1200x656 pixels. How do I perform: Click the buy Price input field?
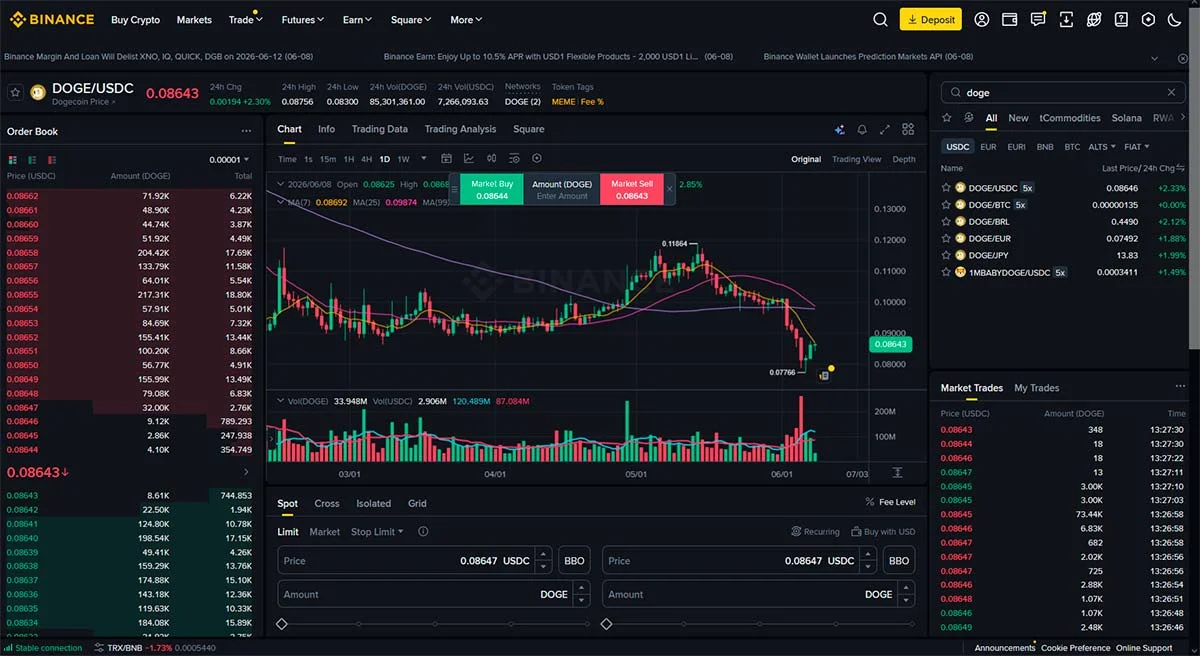(x=406, y=561)
